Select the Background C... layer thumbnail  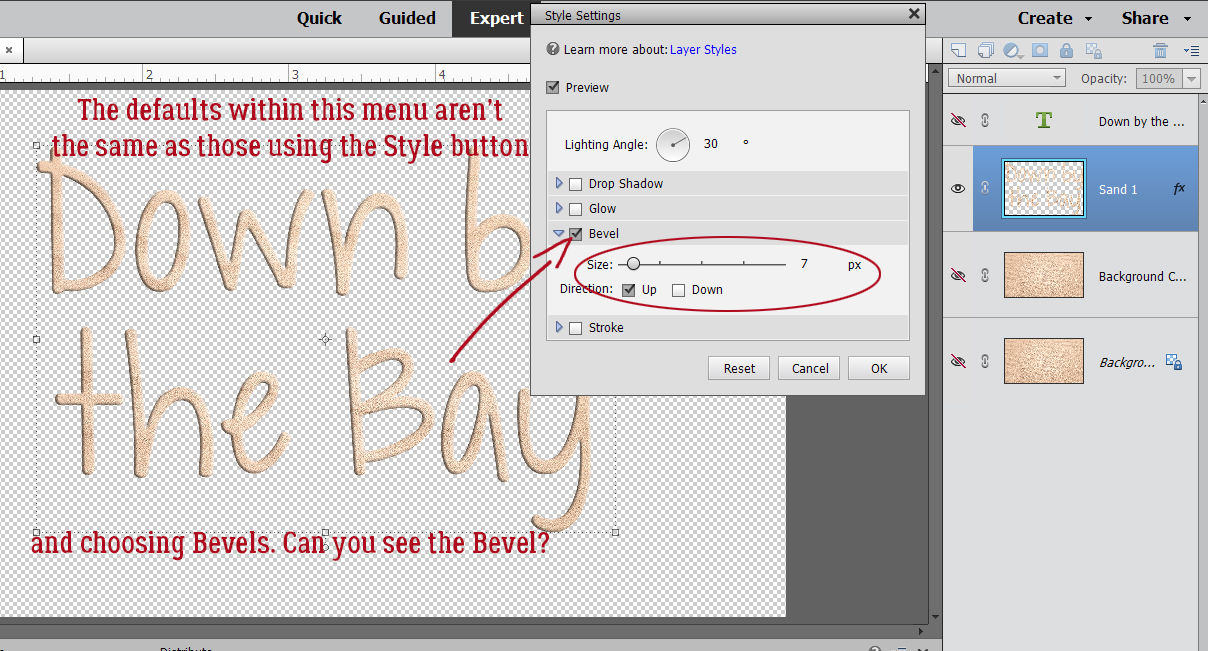pyautogui.click(x=1044, y=275)
